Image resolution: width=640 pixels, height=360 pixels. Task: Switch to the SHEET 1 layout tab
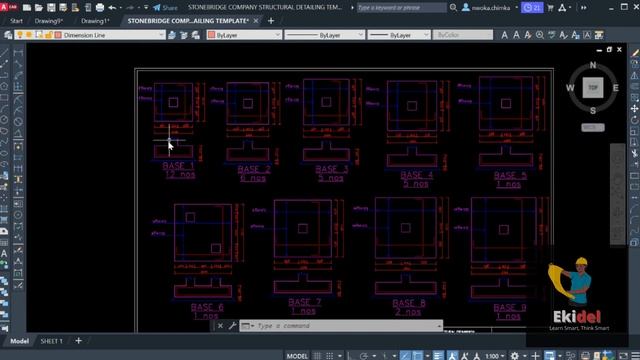51,341
